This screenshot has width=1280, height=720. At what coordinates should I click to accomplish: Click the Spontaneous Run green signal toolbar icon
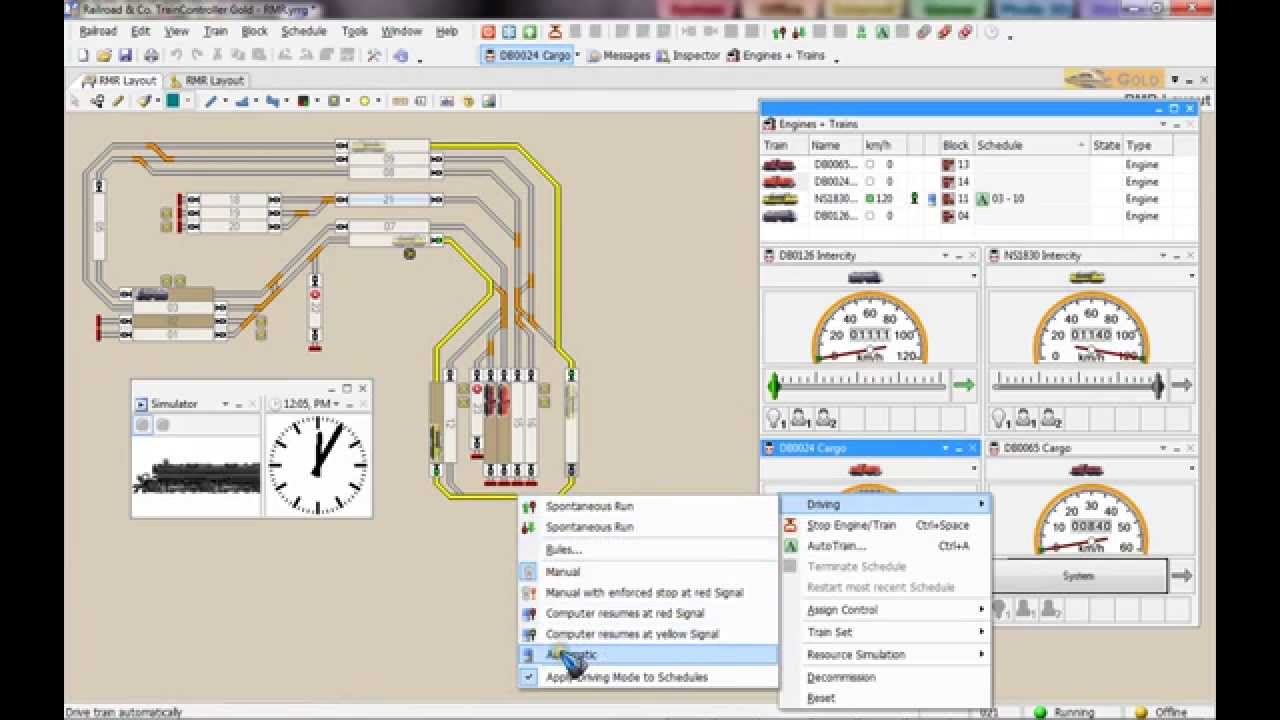(x=780, y=32)
